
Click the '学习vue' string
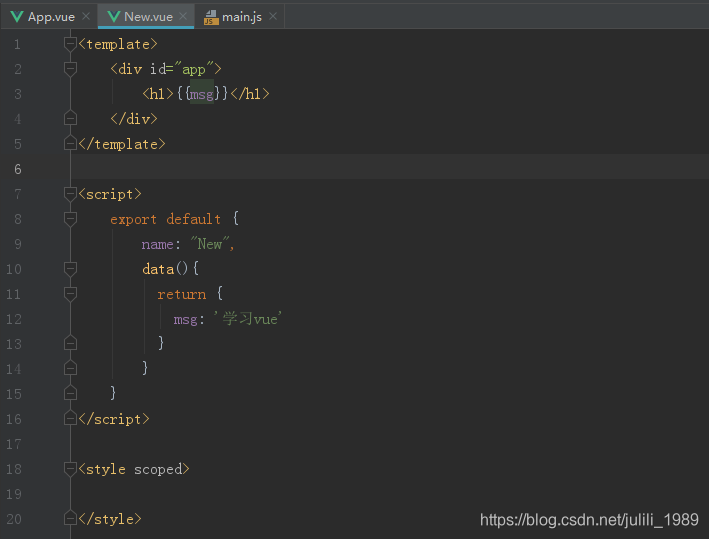pyautogui.click(x=248, y=319)
